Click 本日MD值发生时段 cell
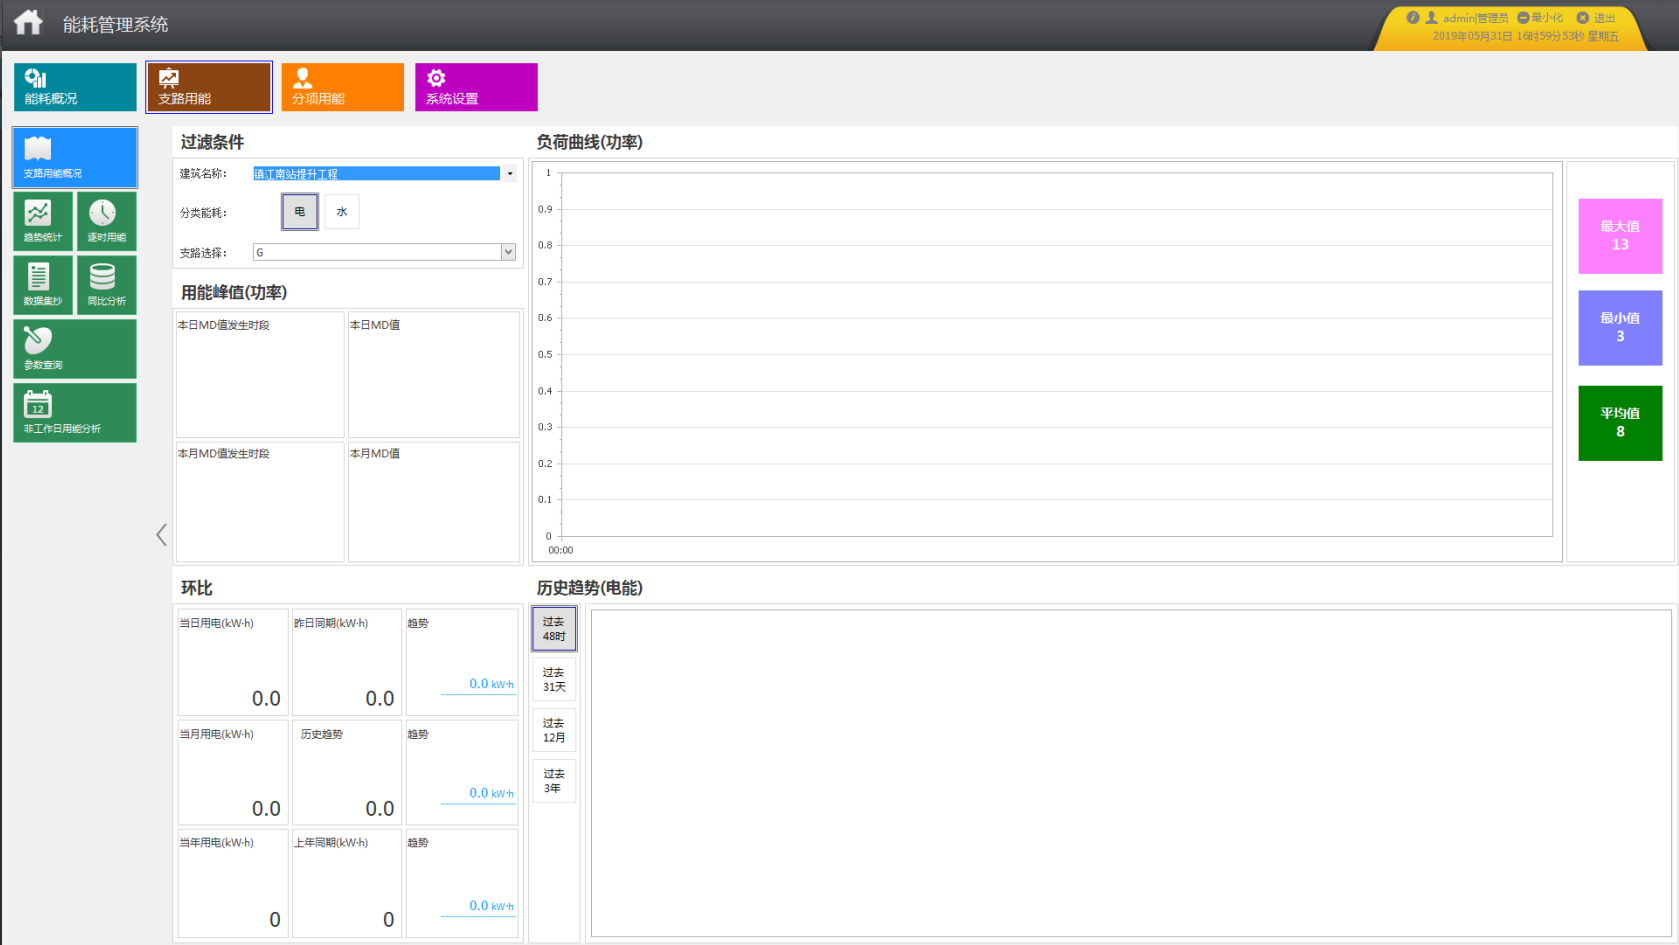Viewport: 1679px width, 945px height. [x=260, y=374]
